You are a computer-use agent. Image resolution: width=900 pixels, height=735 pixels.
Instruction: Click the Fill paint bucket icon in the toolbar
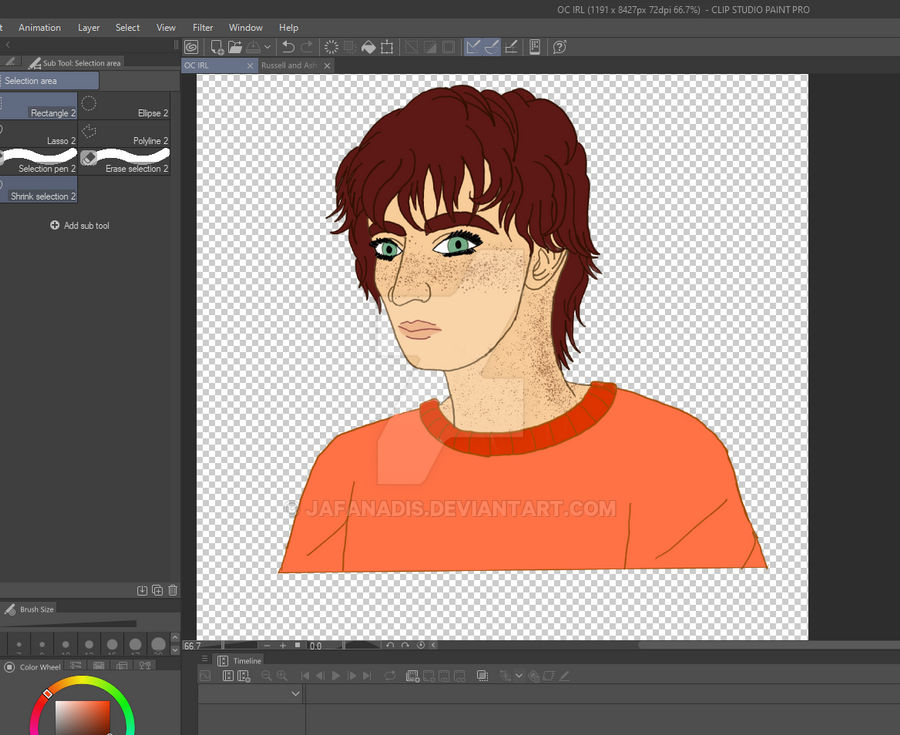click(x=368, y=47)
